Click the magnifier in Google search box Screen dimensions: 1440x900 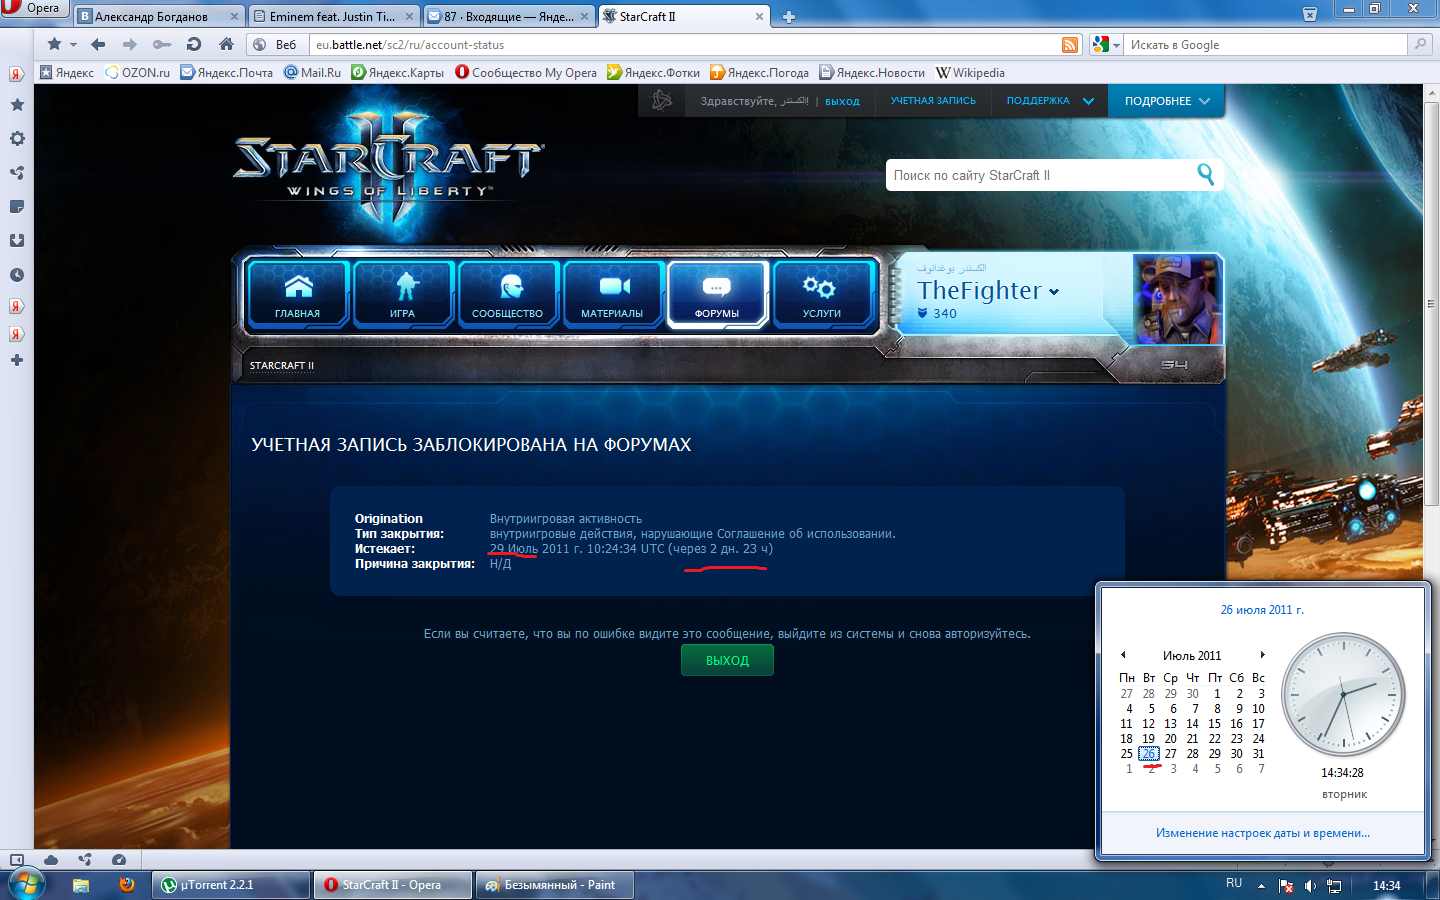pos(1419,44)
